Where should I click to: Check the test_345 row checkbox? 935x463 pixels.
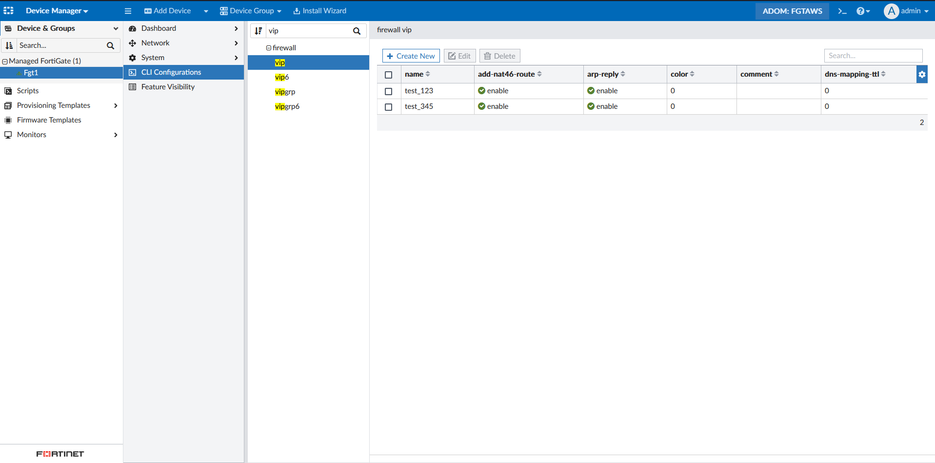pyautogui.click(x=389, y=107)
